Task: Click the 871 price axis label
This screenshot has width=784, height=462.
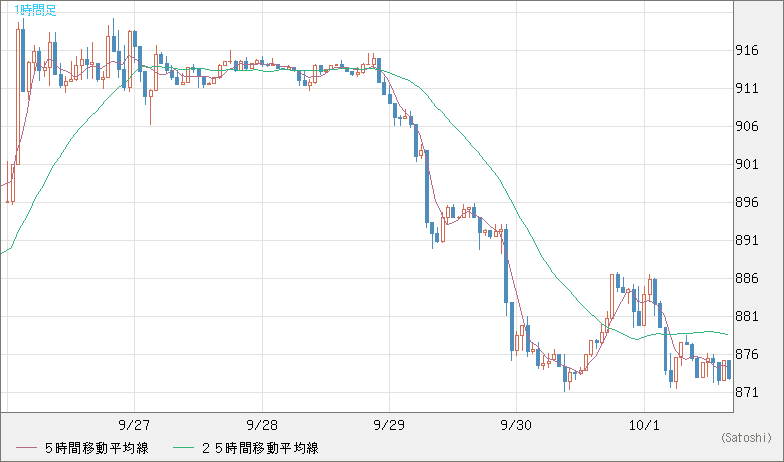Action: (x=745, y=392)
